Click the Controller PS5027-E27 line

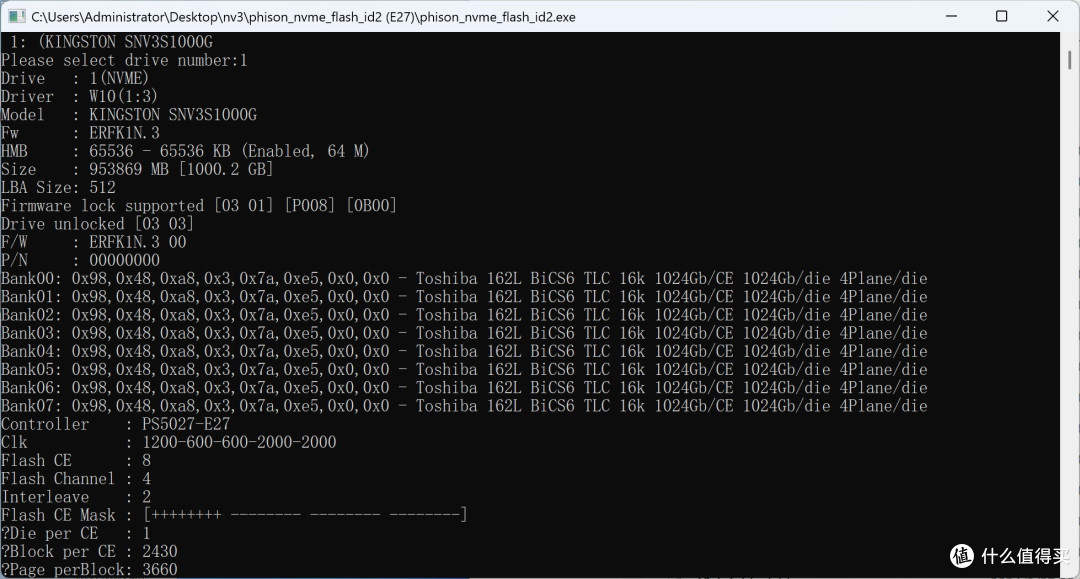[116, 424]
